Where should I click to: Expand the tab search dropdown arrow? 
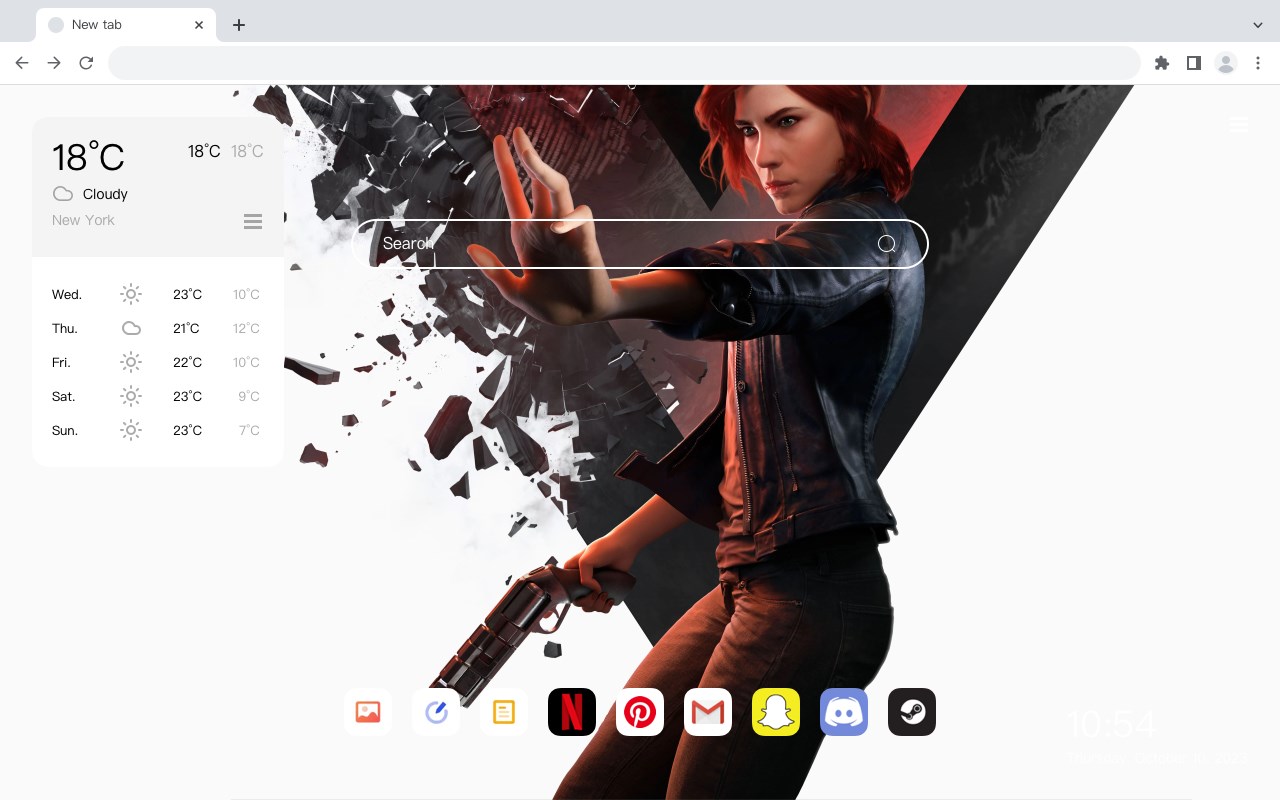click(1258, 25)
